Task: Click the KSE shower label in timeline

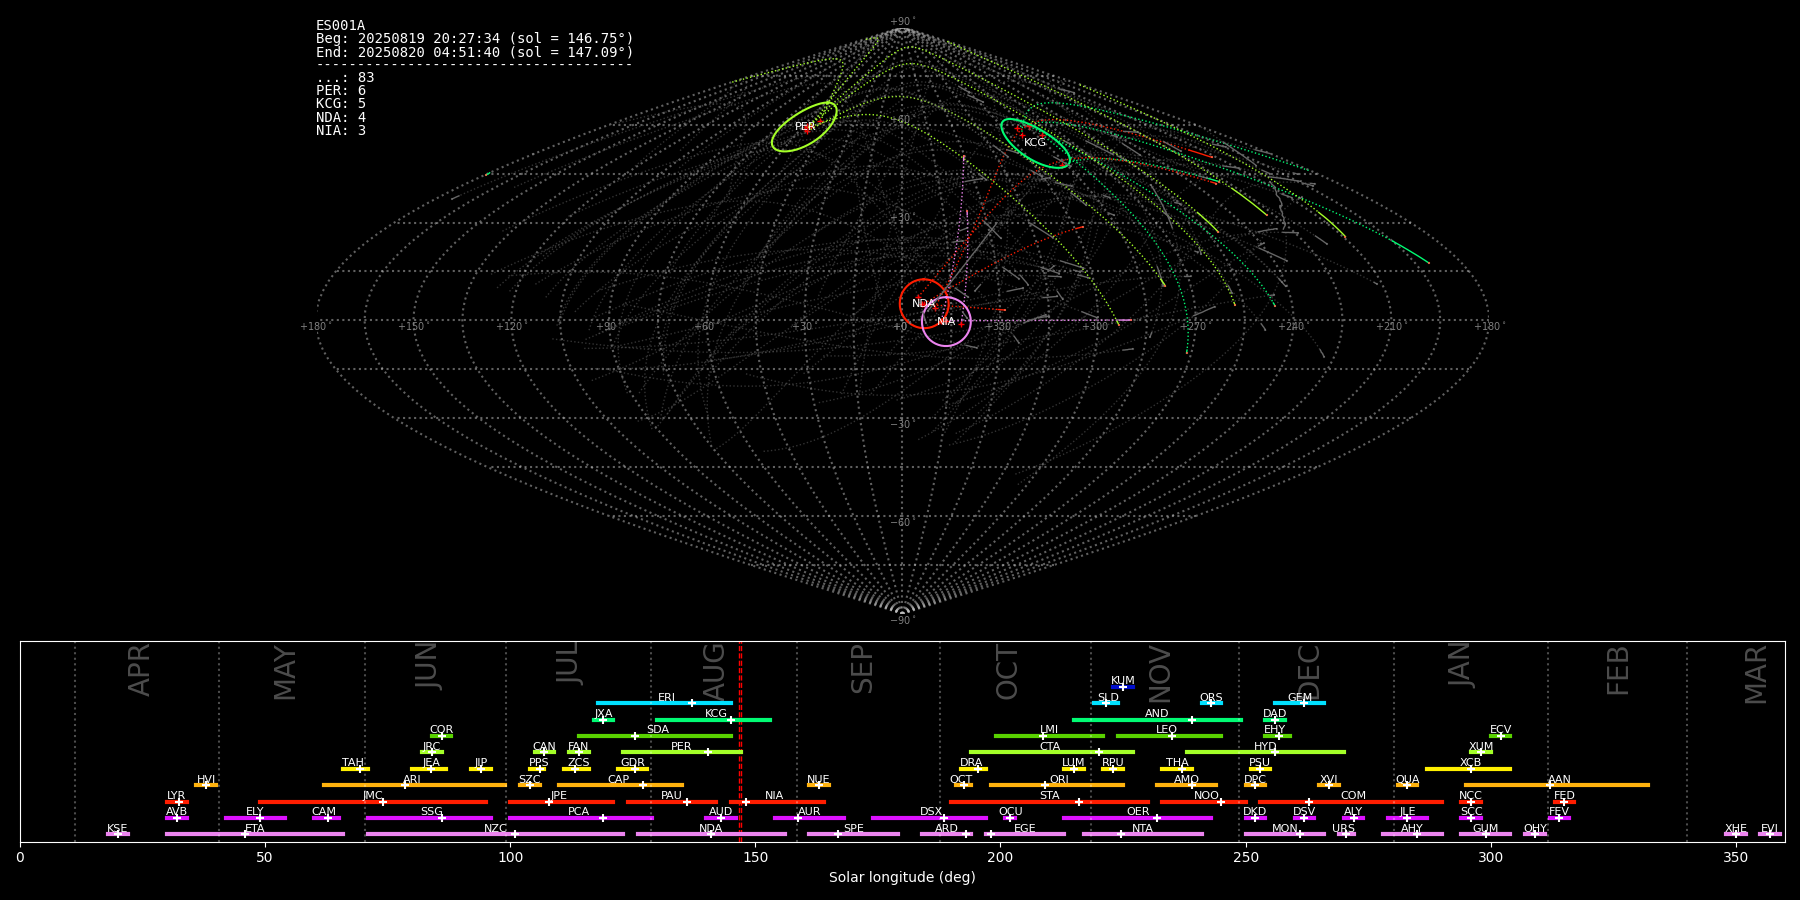Action: 117,828
